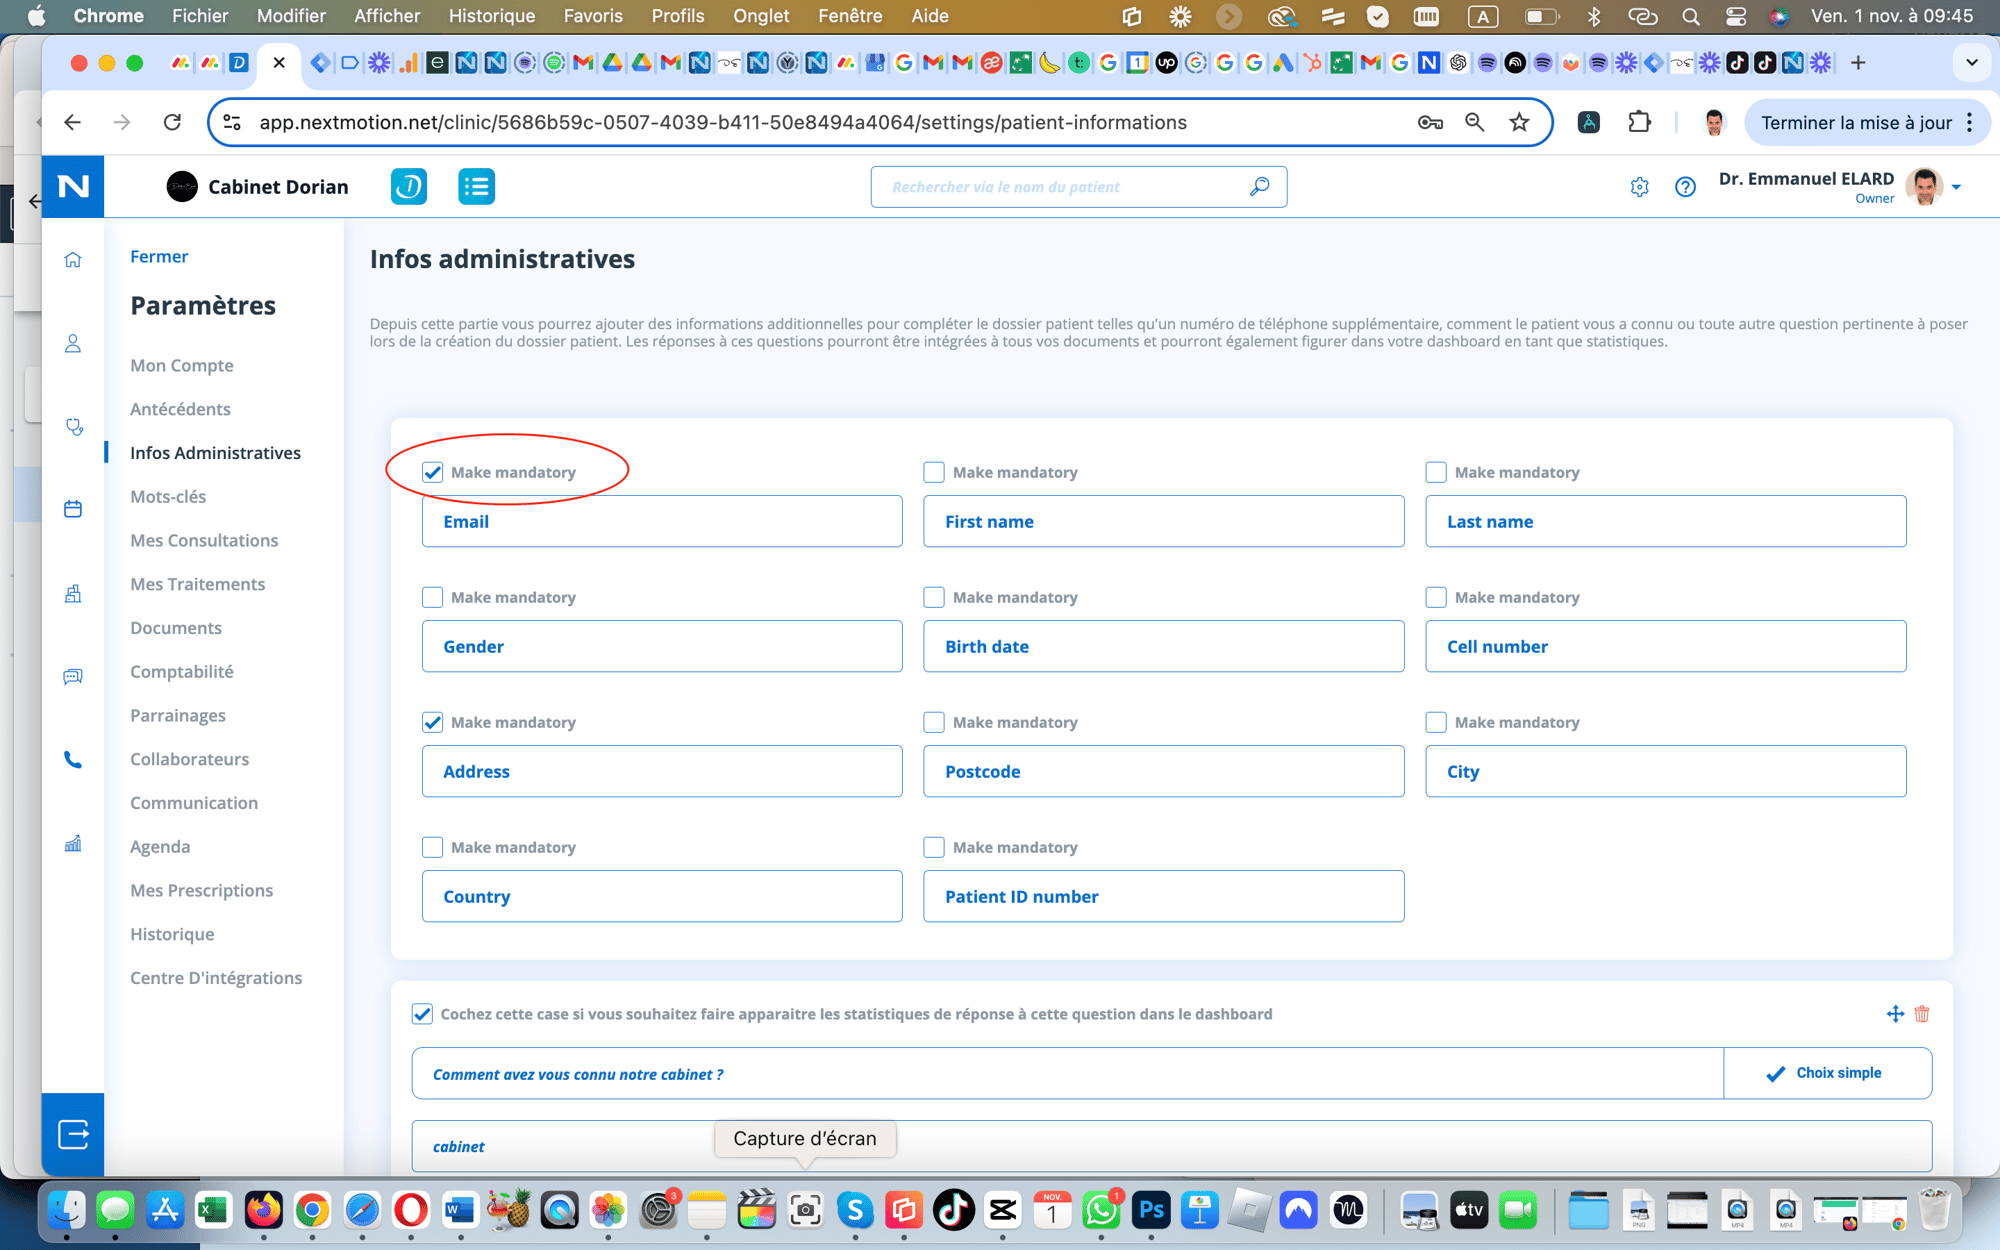Open the phone icon in sidebar
The width and height of the screenshot is (2000, 1250).
click(73, 760)
